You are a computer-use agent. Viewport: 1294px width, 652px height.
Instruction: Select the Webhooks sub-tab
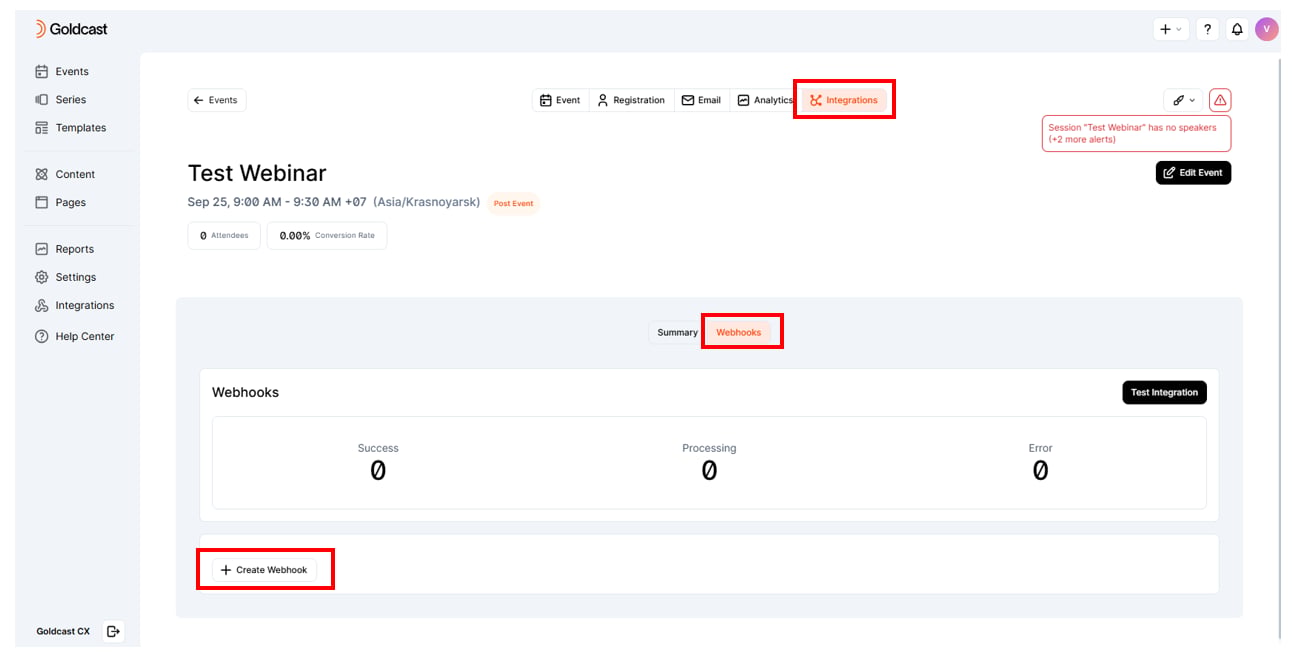[738, 332]
